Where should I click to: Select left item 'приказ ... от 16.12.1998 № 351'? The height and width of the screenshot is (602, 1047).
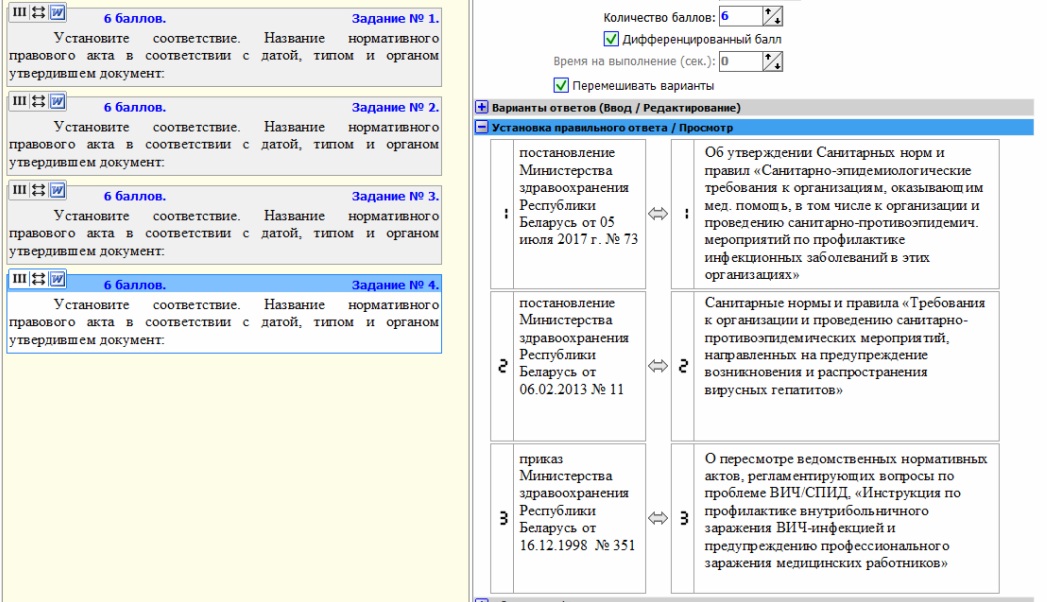[x=579, y=518]
